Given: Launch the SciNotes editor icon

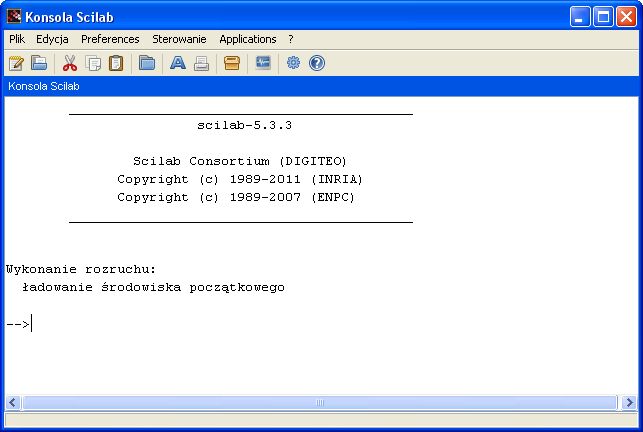Looking at the screenshot, I should [16, 63].
